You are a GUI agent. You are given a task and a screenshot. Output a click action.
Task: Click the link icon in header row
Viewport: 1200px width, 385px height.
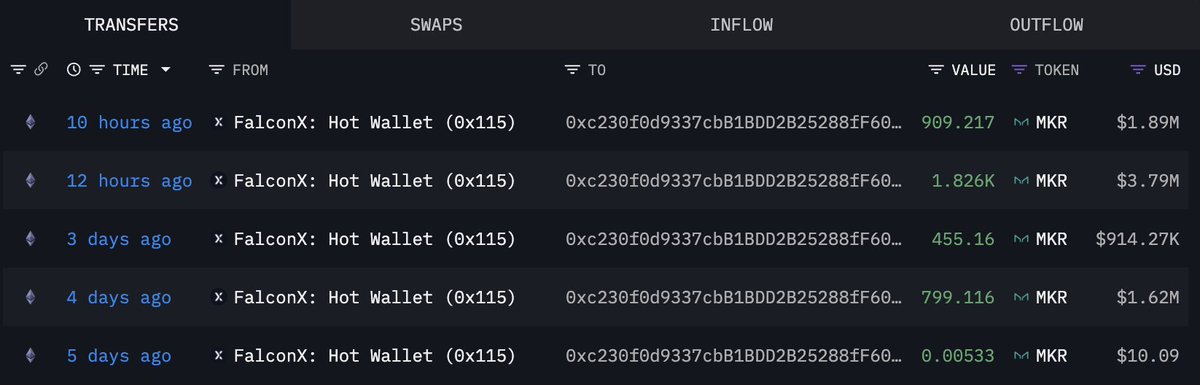click(x=41, y=70)
